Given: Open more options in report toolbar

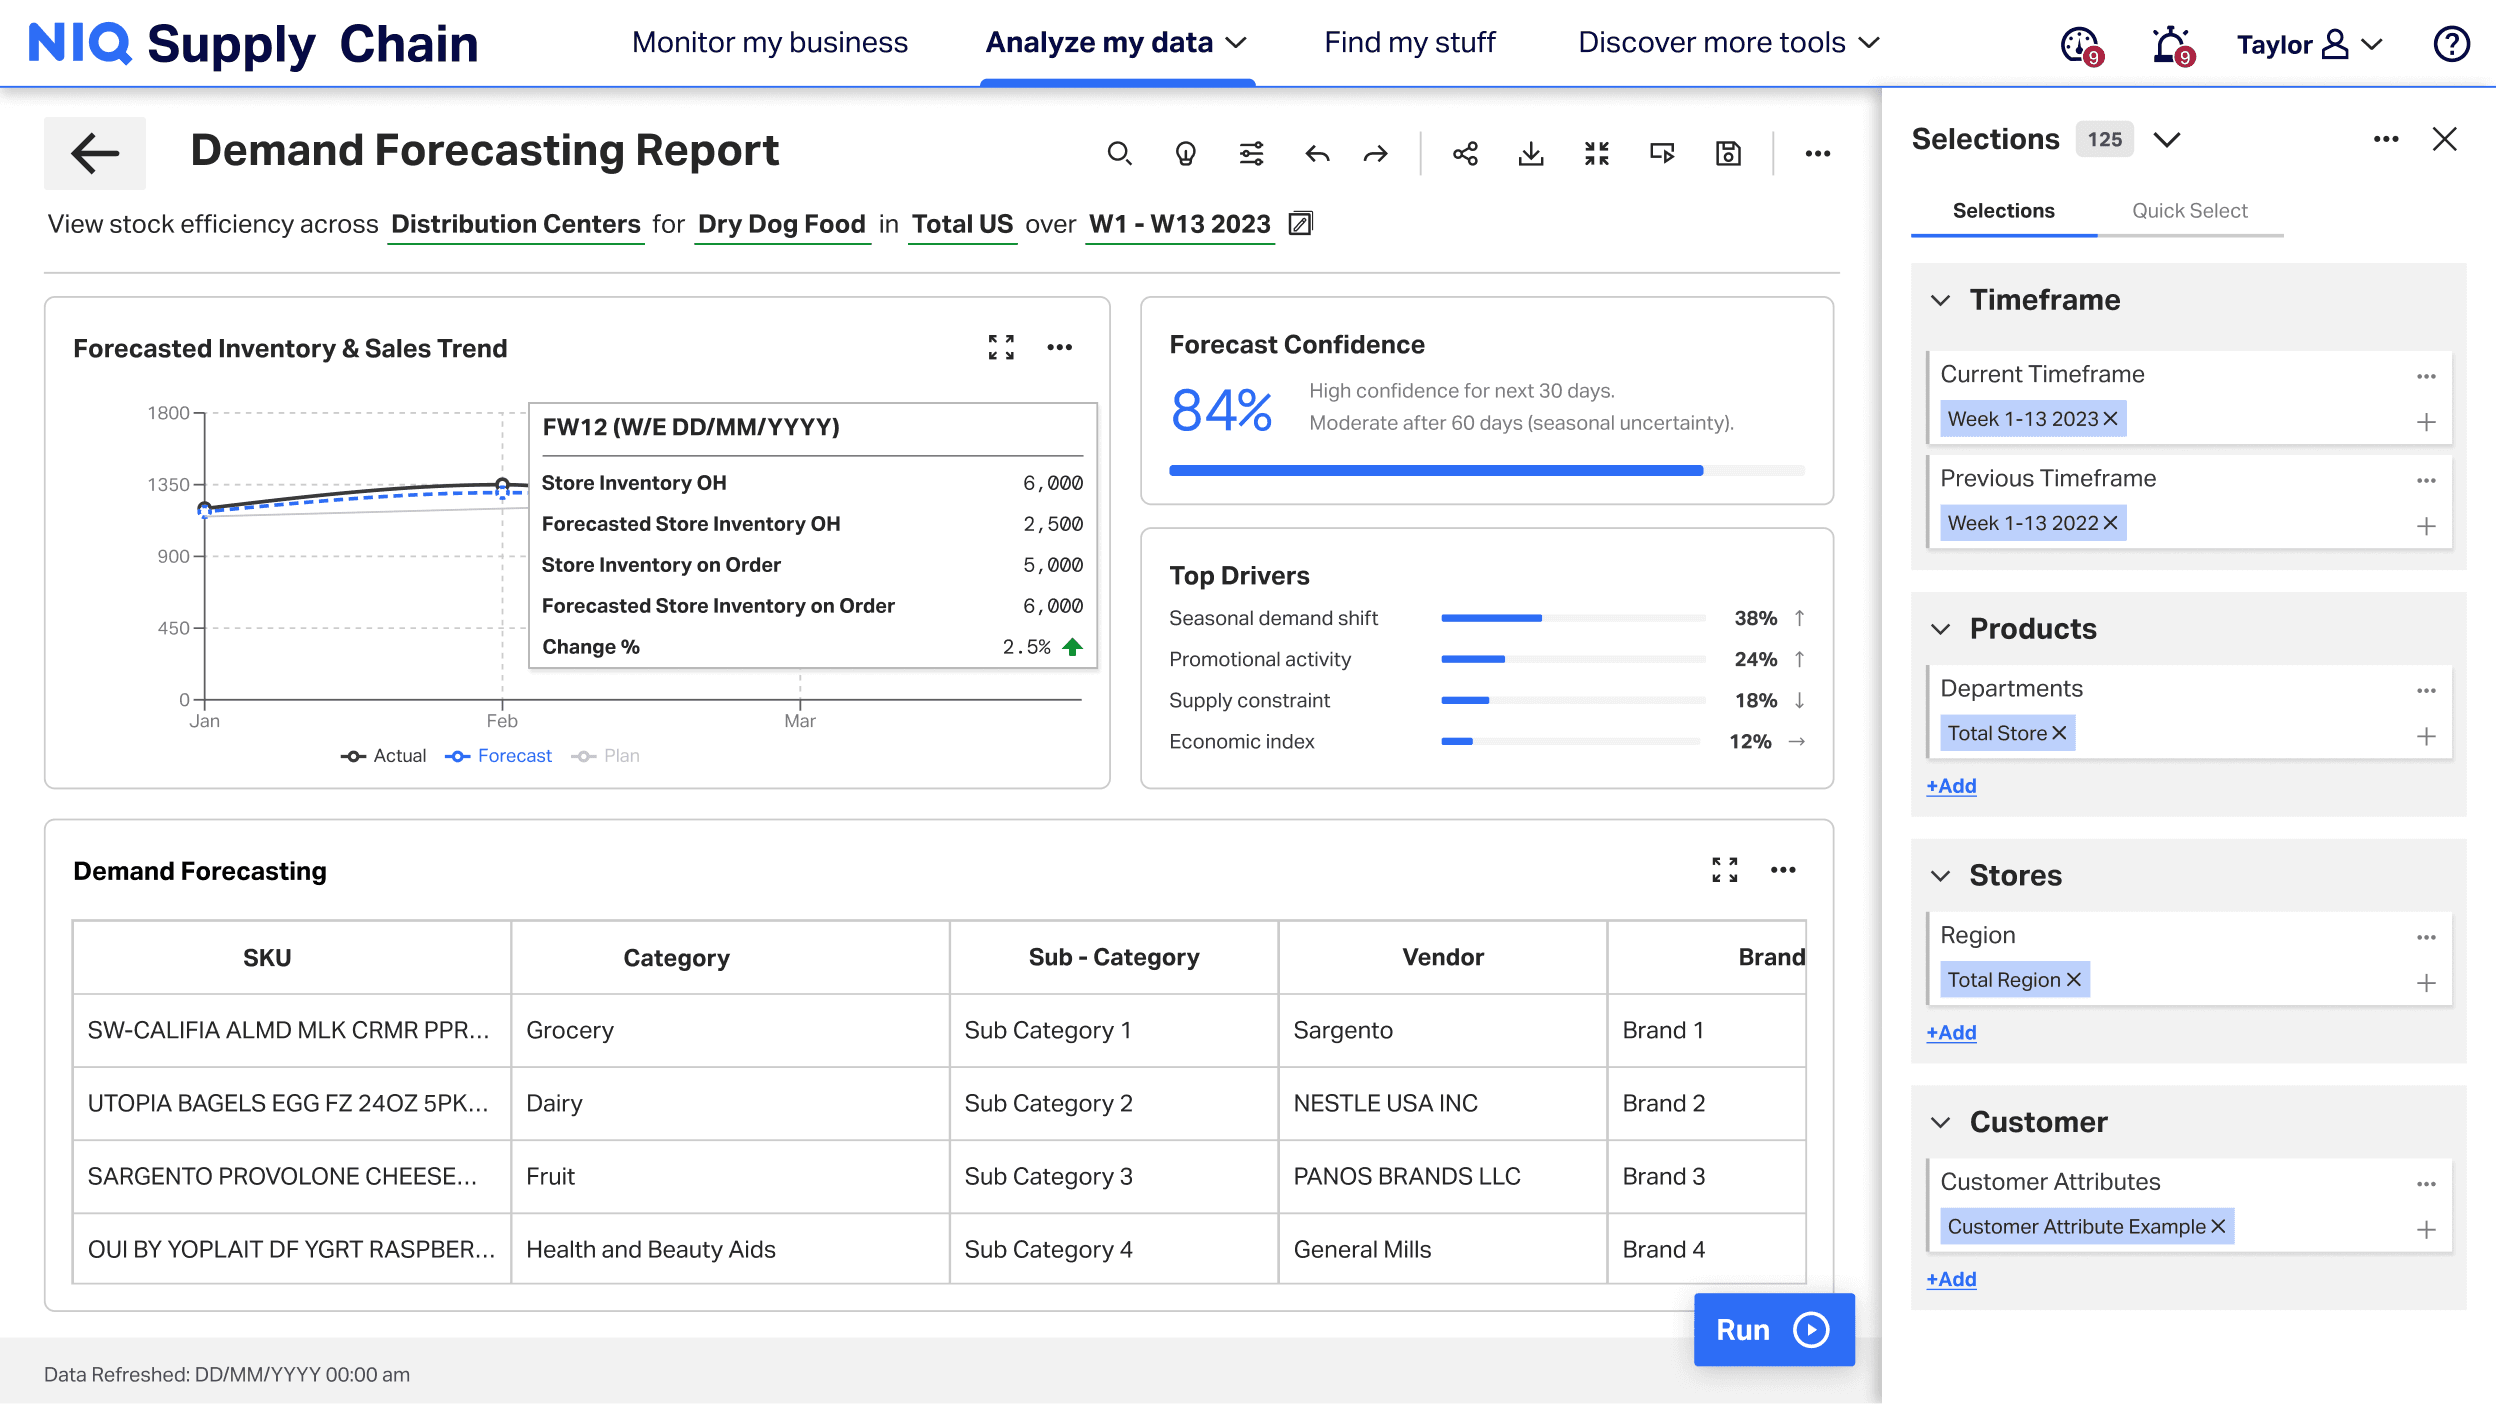Looking at the screenshot, I should 1818,153.
